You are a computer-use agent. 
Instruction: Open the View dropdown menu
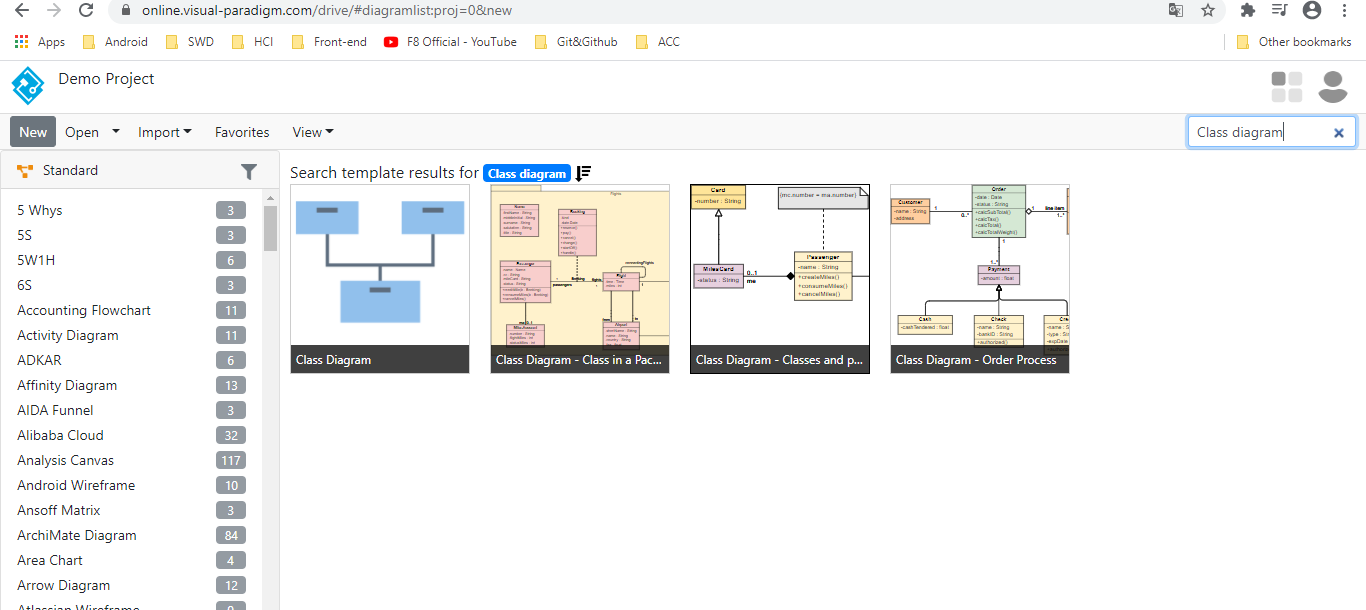tap(312, 131)
